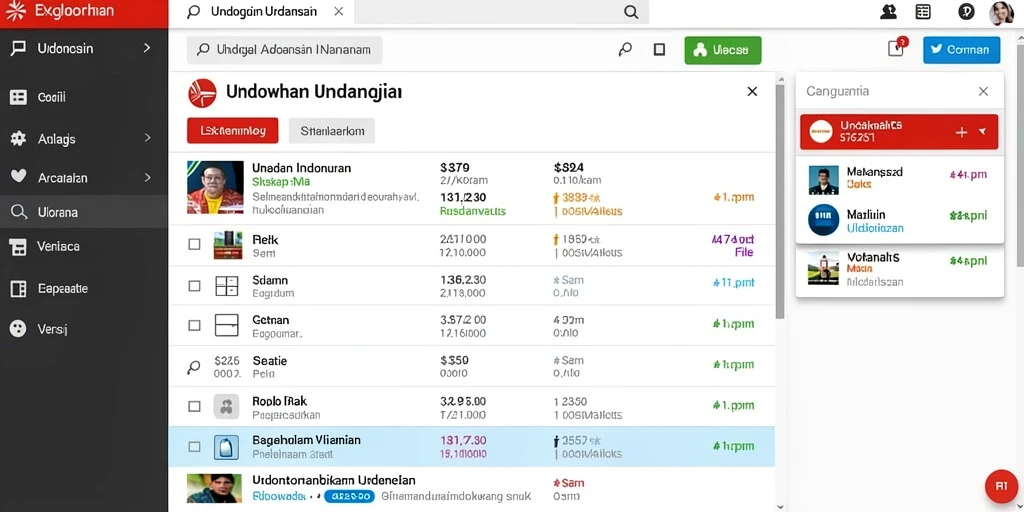1024x512 pixels.
Task: Click the red floating round button
Action: [x=1001, y=486]
